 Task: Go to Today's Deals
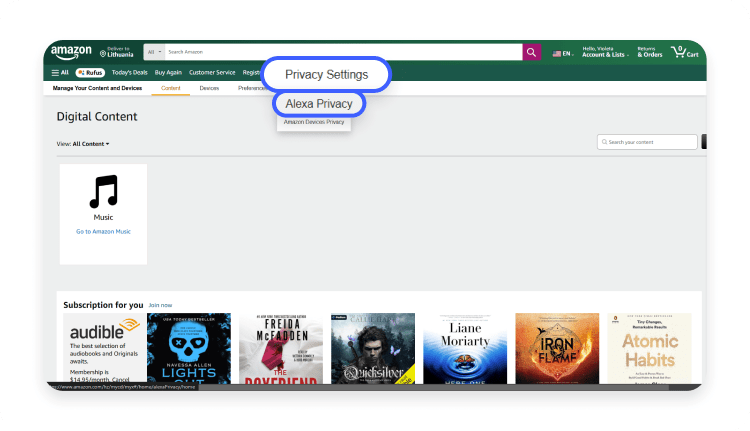(130, 73)
